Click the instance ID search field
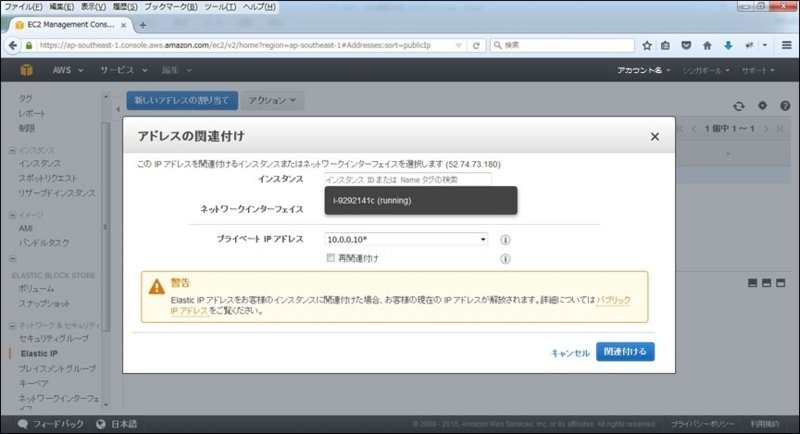Screen dimensions: 800x434 (x=407, y=179)
